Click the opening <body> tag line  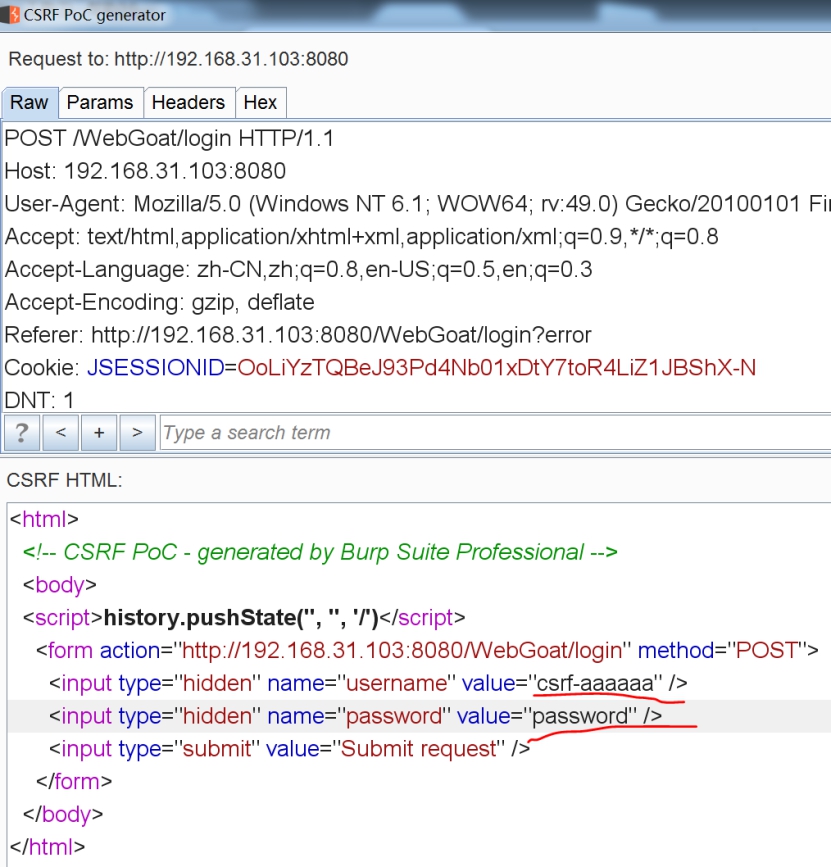[60, 585]
